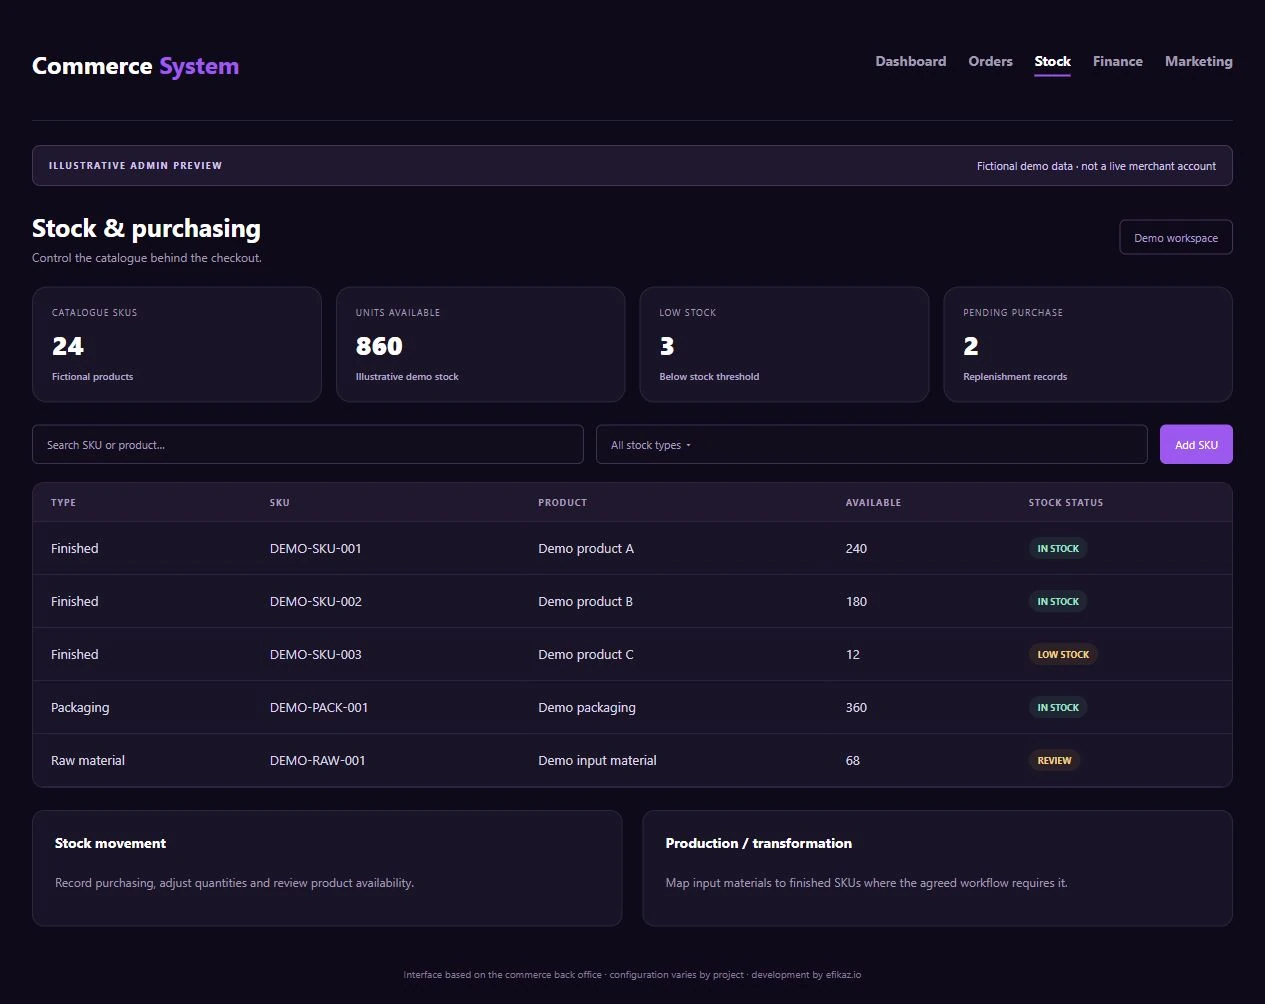Click the REVIEW status badge
The image size is (1265, 1004).
pos(1054,760)
